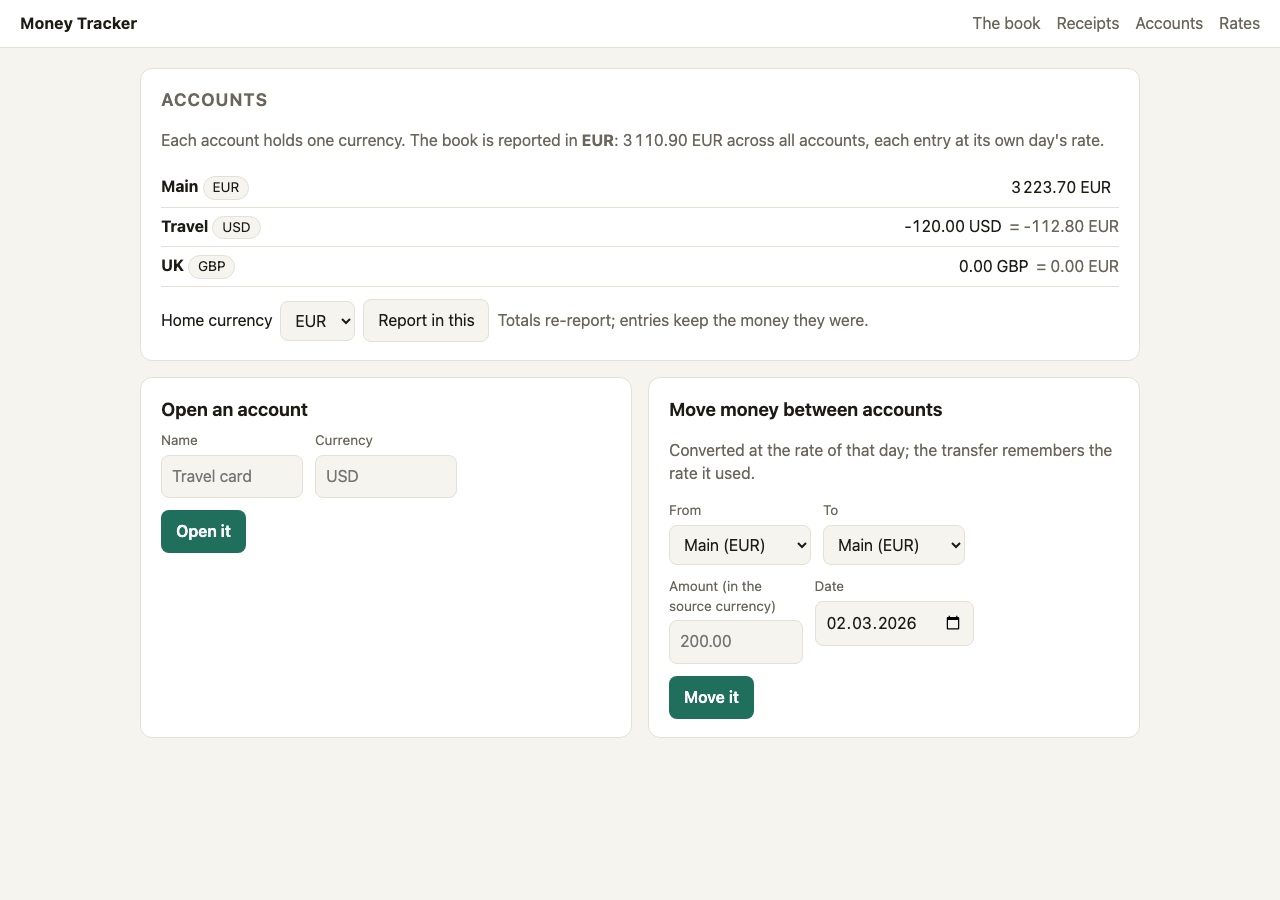Click the 0.00 GBP balance
Viewport: 1280px width, 900px height.
(x=994, y=267)
